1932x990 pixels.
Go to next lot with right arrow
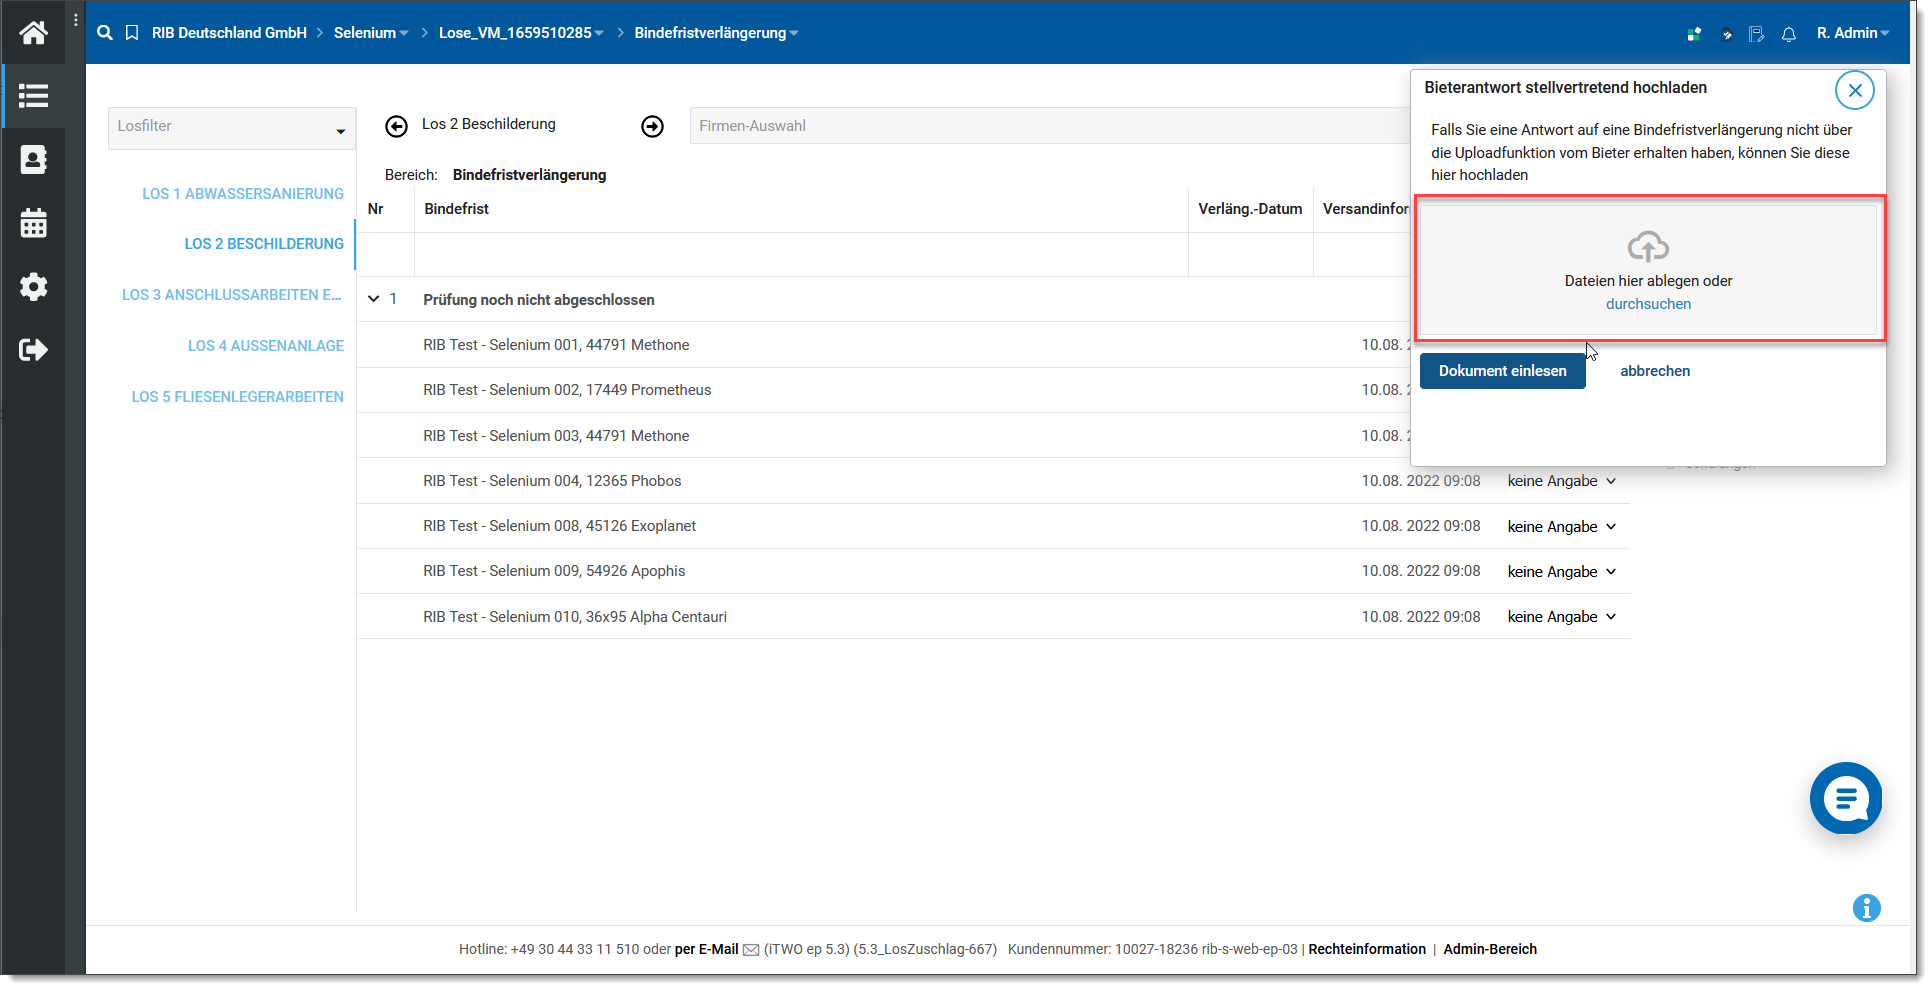click(x=653, y=126)
